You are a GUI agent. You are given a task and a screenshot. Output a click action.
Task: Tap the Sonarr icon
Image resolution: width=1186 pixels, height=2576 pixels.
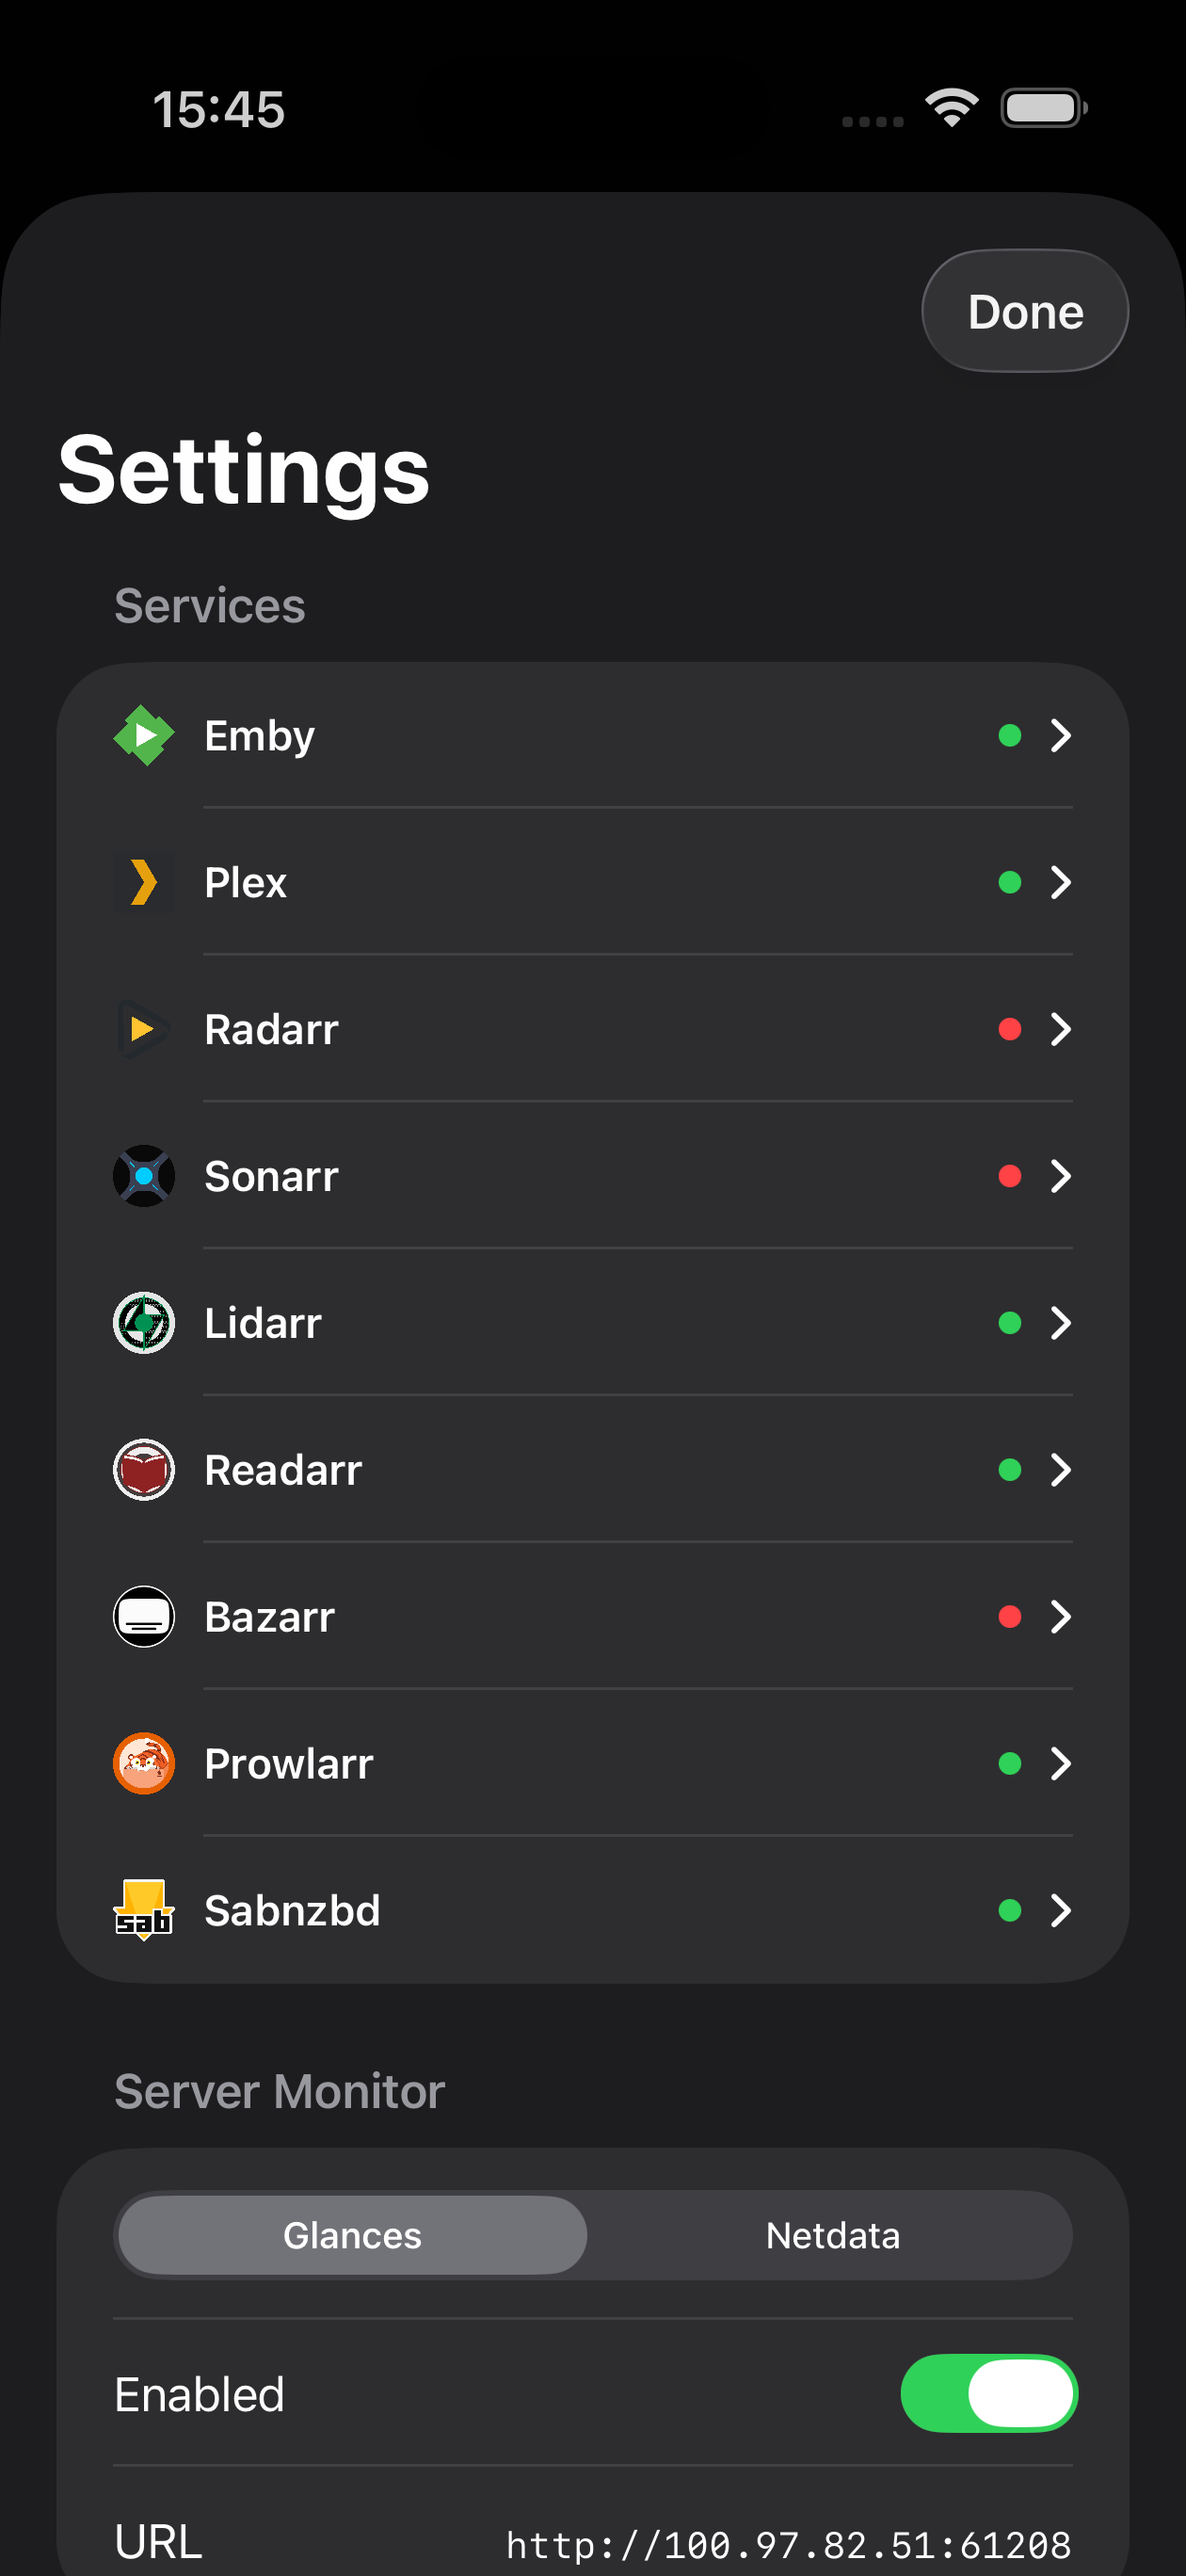(144, 1176)
